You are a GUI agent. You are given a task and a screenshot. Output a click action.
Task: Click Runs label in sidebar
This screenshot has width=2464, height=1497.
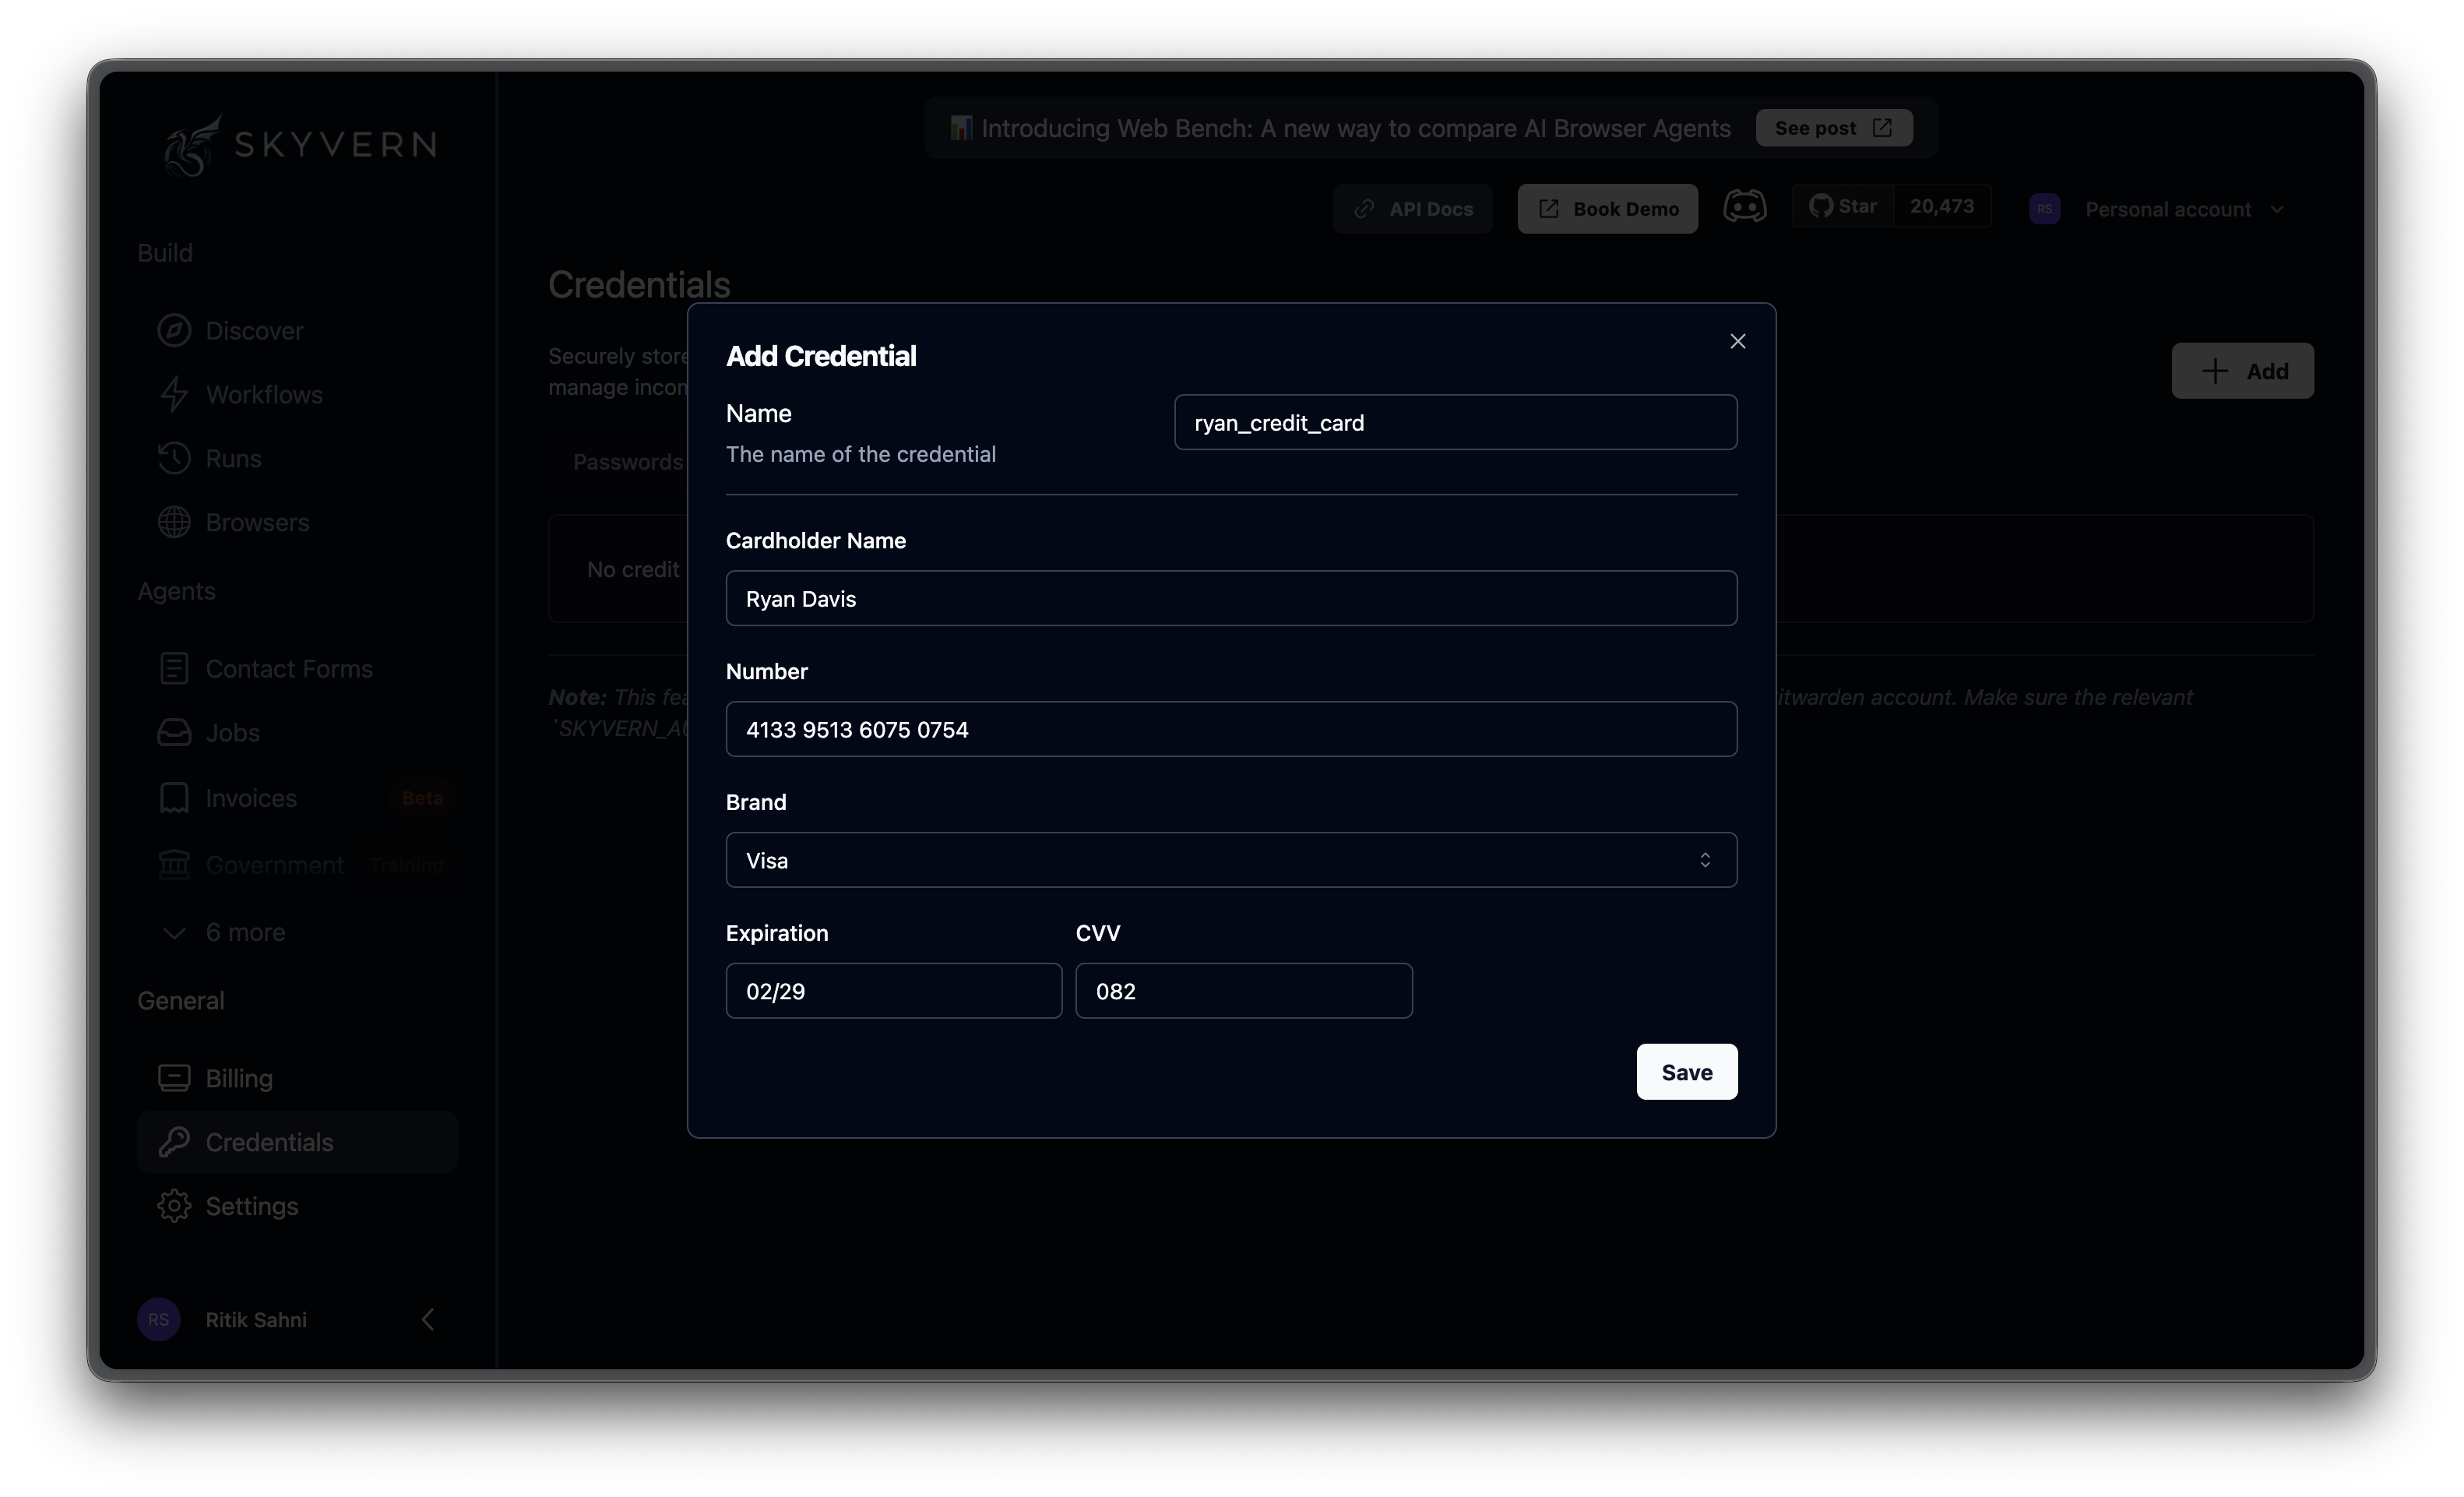(x=233, y=459)
